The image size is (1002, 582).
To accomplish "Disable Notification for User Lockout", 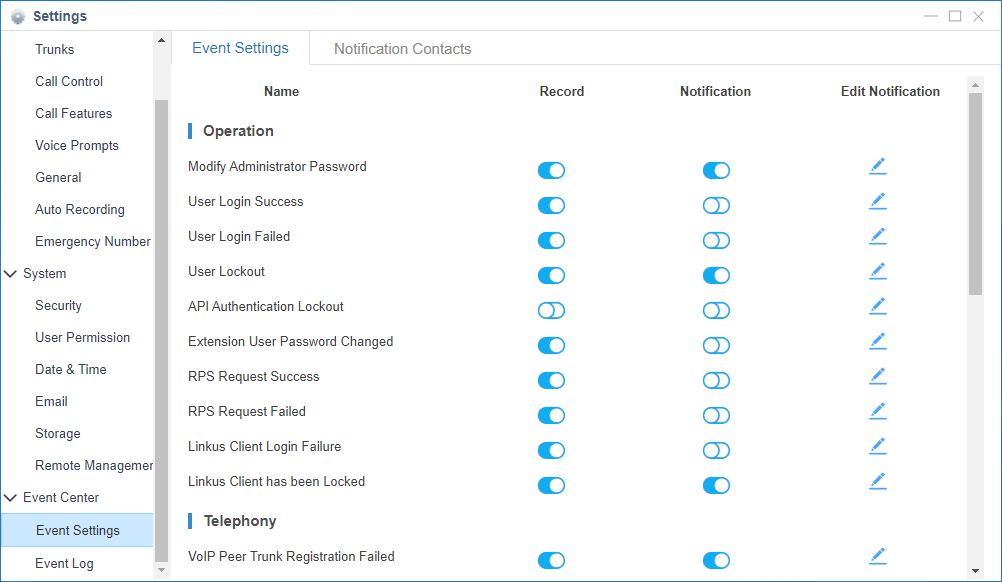I will (716, 276).
